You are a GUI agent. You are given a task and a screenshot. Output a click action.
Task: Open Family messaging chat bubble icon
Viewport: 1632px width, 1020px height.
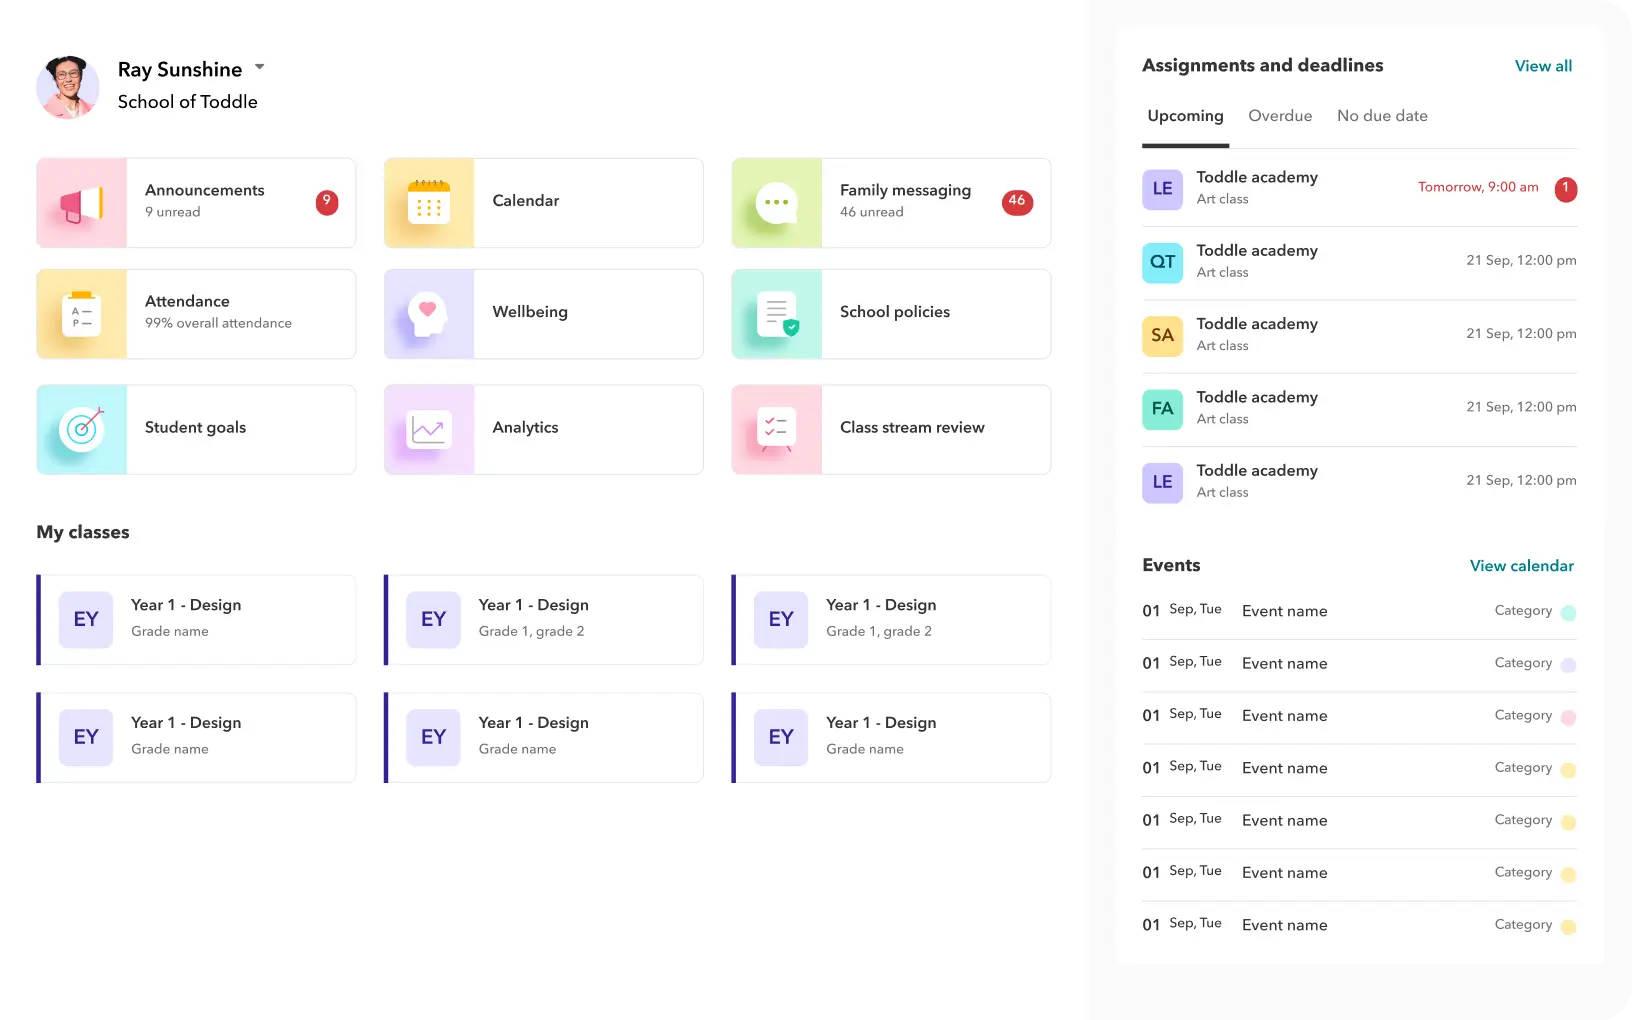click(776, 201)
